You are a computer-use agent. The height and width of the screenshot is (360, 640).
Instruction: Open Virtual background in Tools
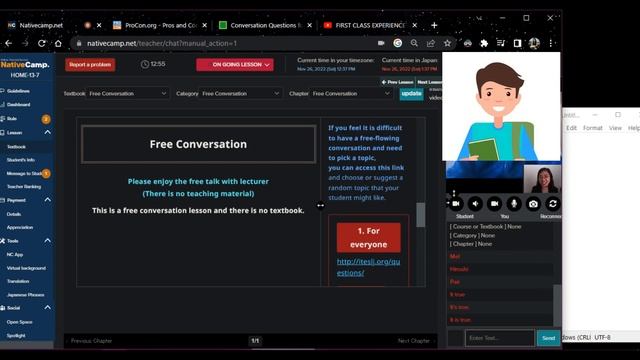27,268
